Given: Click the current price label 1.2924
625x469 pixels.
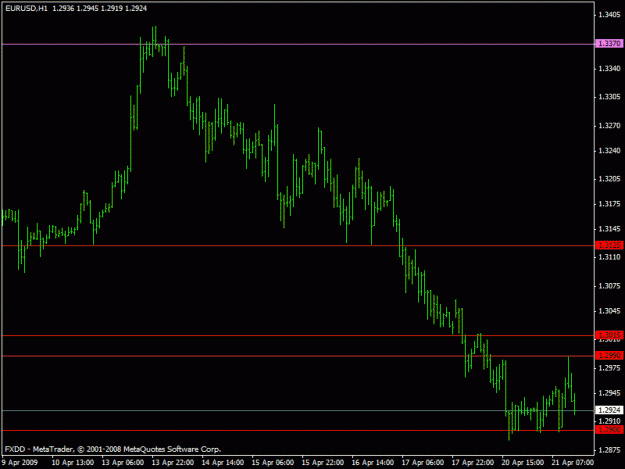Looking at the screenshot, I should click(x=609, y=410).
